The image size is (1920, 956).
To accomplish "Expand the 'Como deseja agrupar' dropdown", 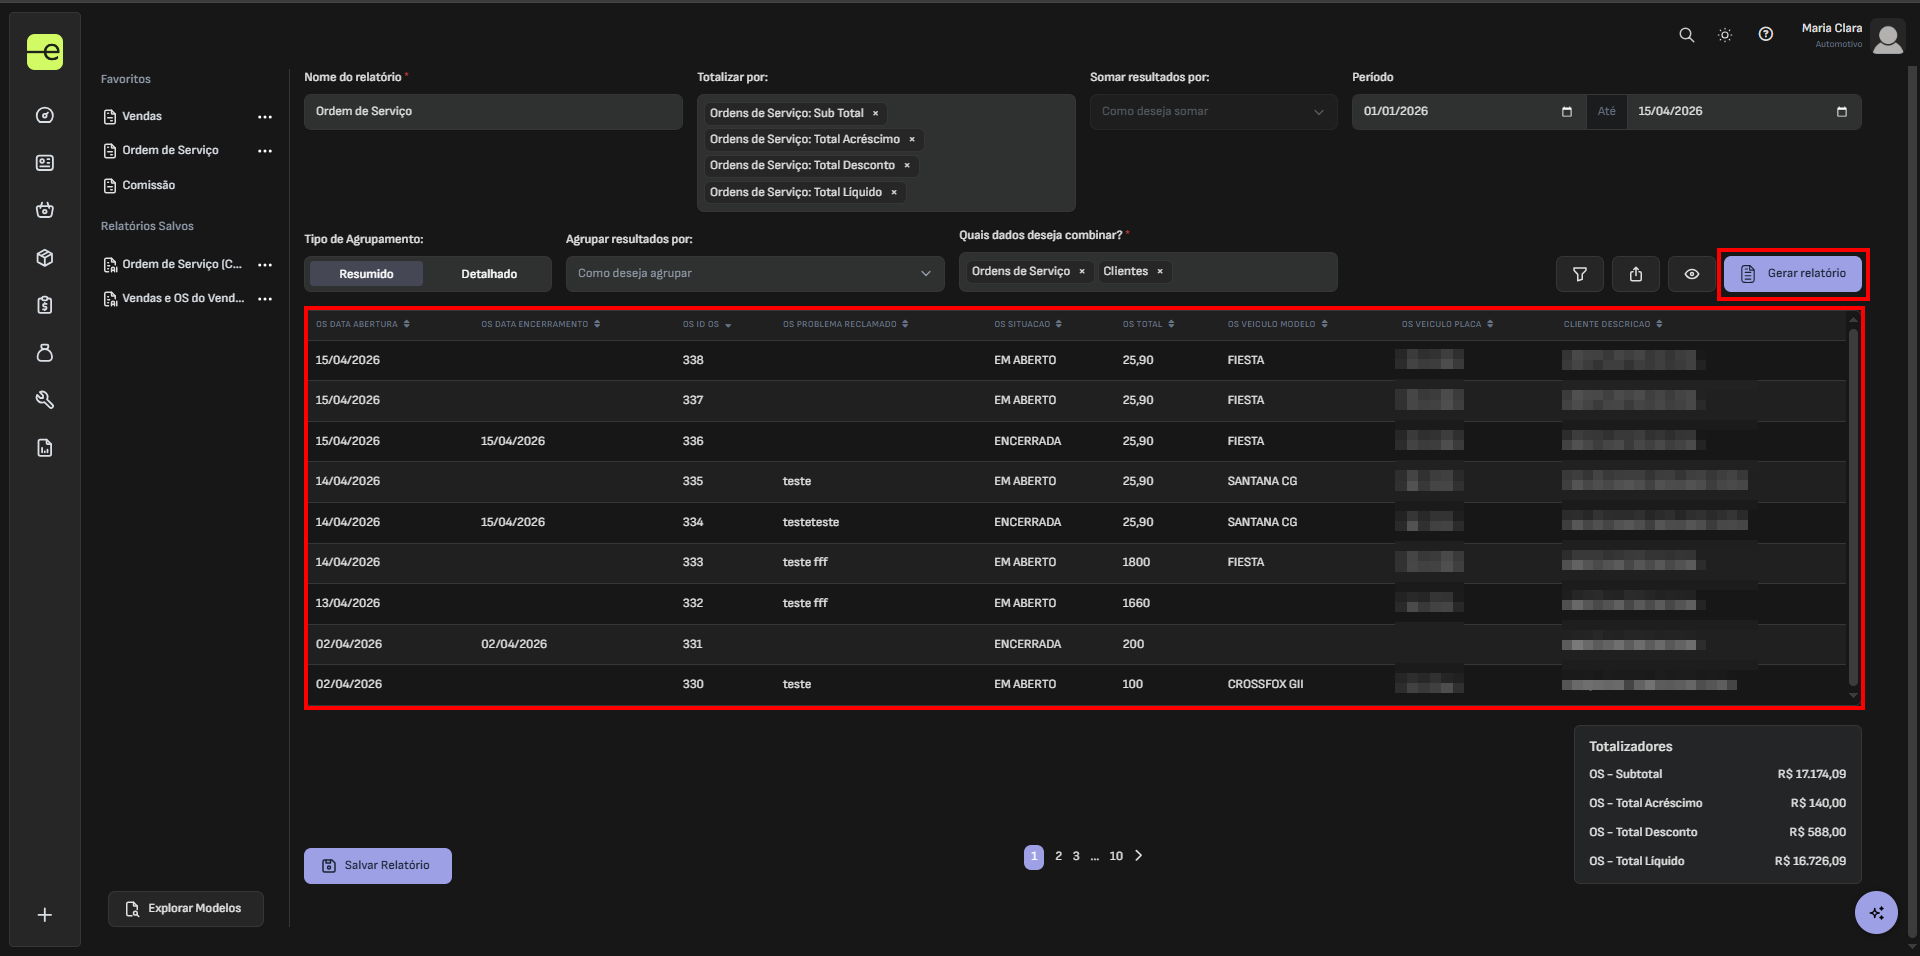I will click(x=754, y=274).
